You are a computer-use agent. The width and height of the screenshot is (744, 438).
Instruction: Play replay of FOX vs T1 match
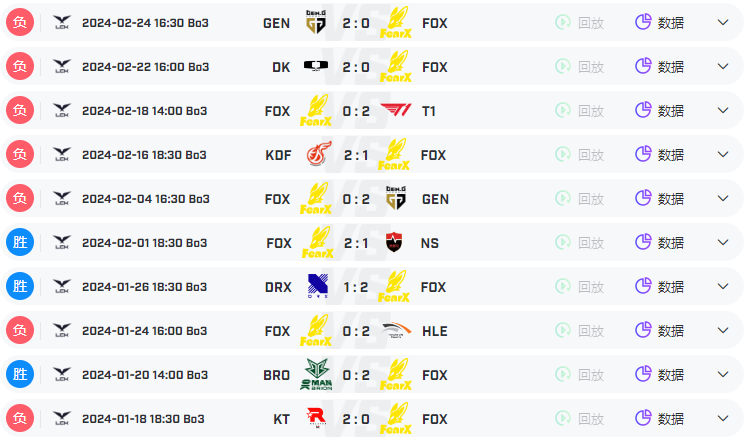pyautogui.click(x=579, y=111)
